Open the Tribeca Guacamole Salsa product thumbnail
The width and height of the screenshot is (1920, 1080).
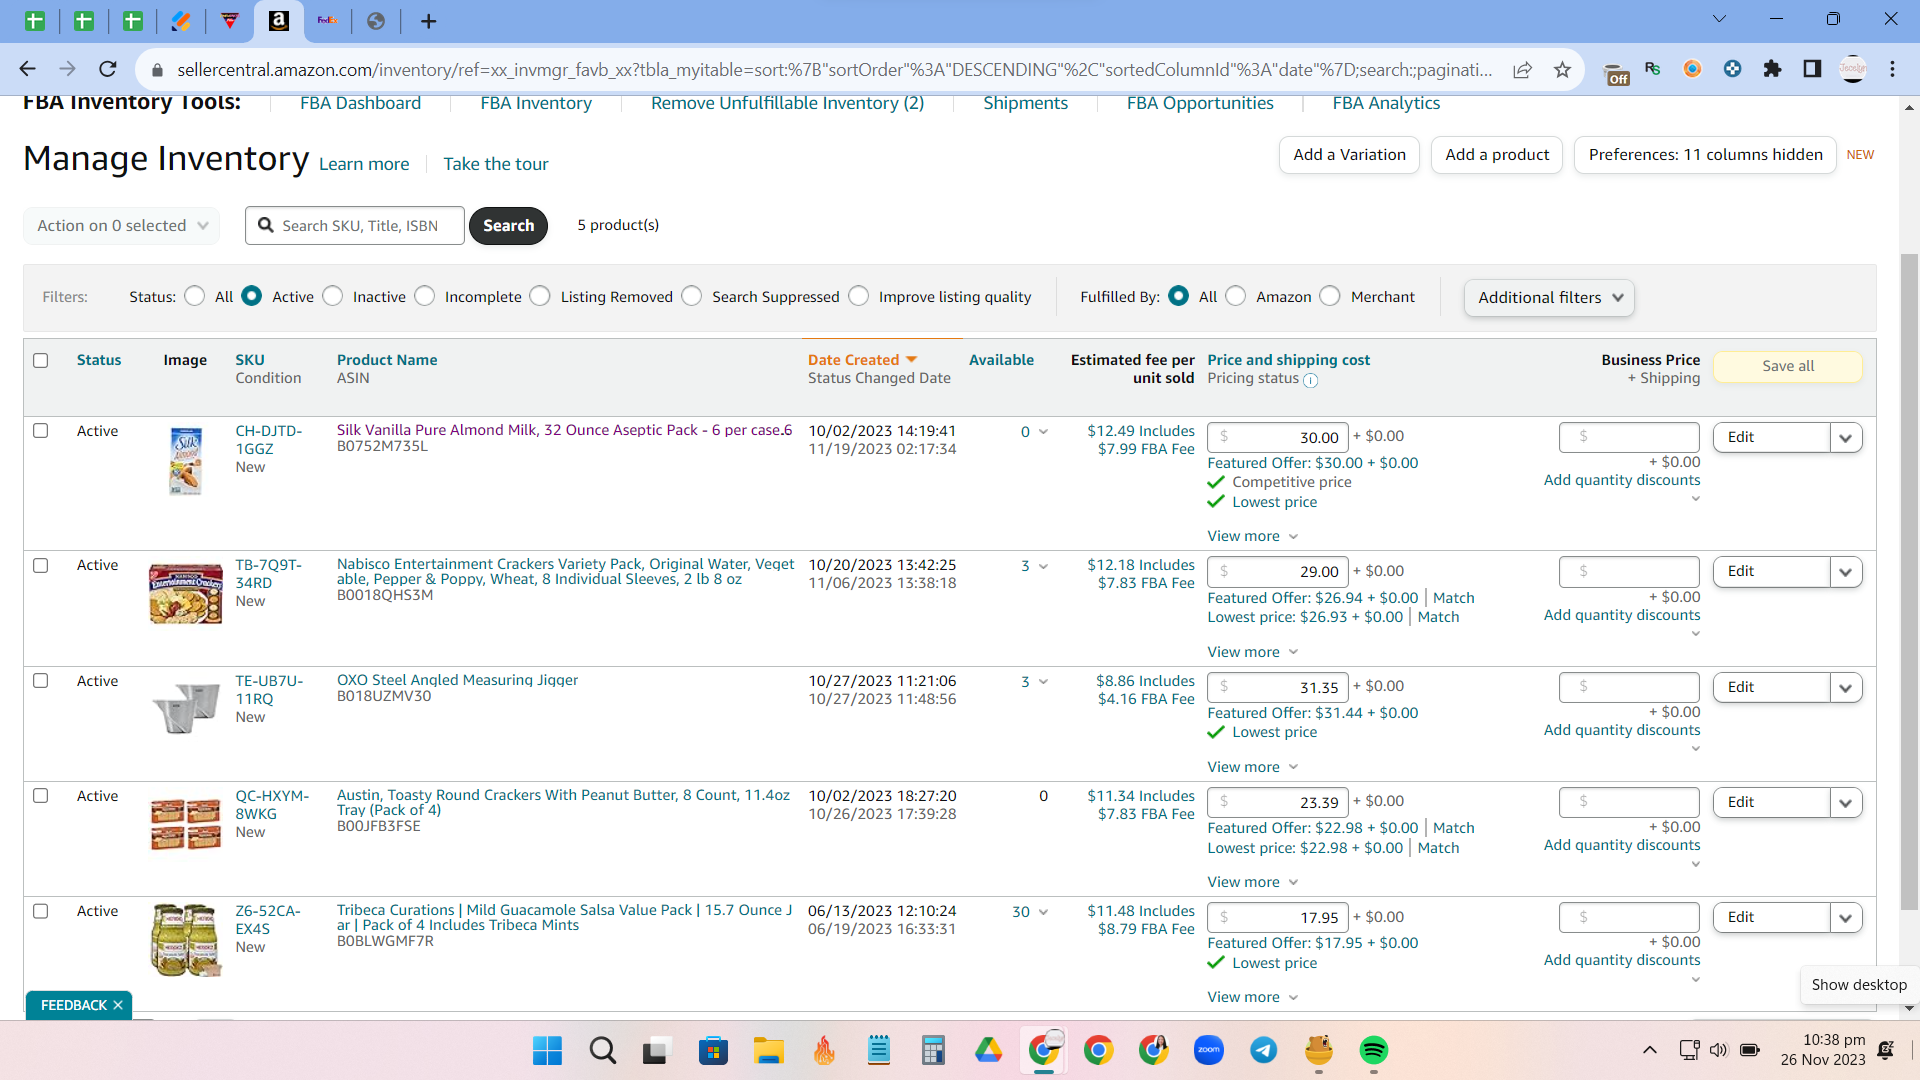coord(185,940)
